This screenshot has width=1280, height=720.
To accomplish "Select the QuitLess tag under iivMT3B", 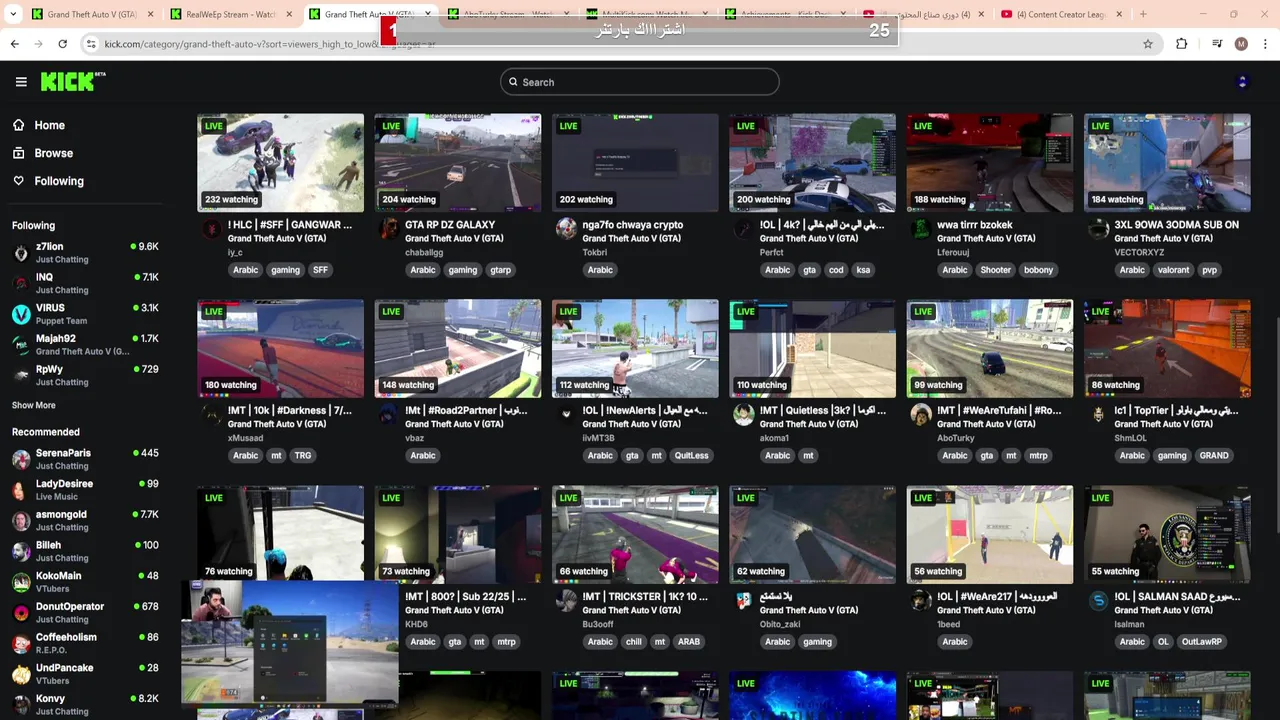I will coord(691,456).
